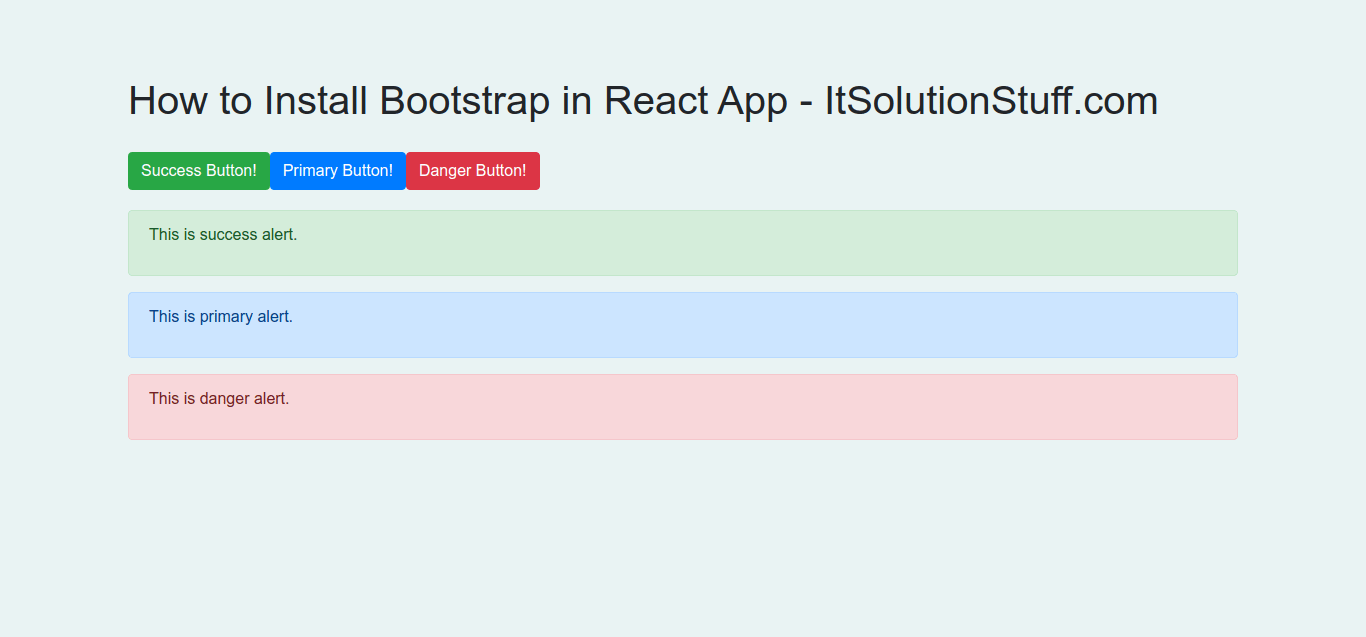Click the green Success Button!
The width and height of the screenshot is (1366, 637).
coord(199,171)
